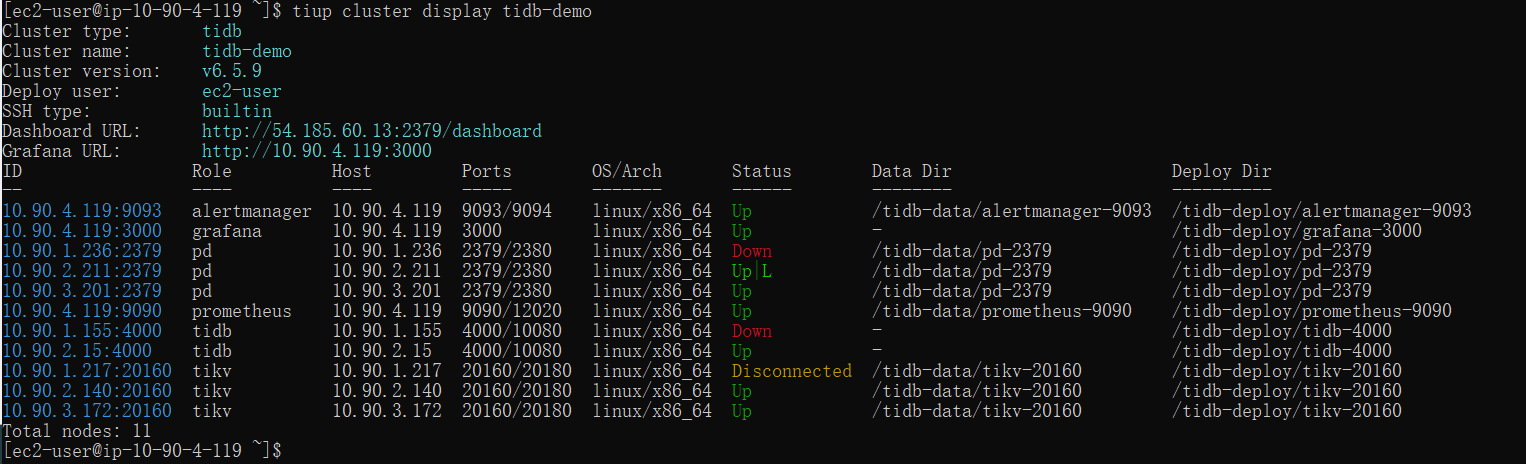Select the grafana node ID 10.90.4.119:3000
This screenshot has width=1526, height=464.
81,231
